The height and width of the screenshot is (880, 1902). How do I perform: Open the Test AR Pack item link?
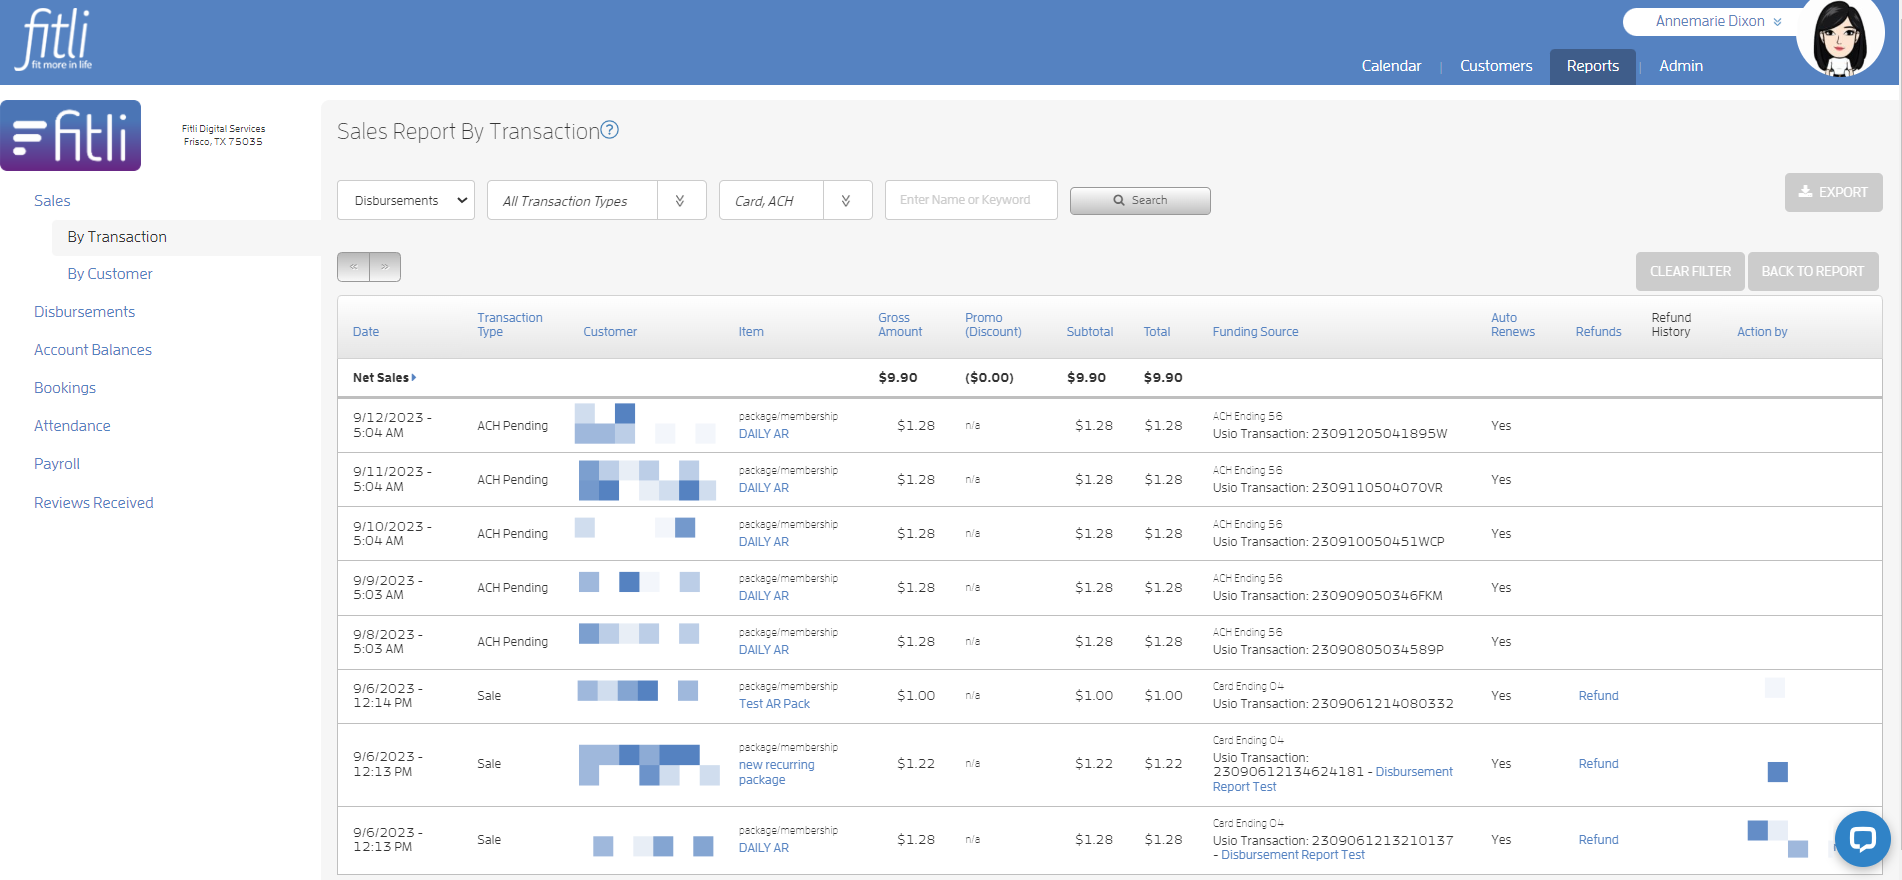coord(774,704)
